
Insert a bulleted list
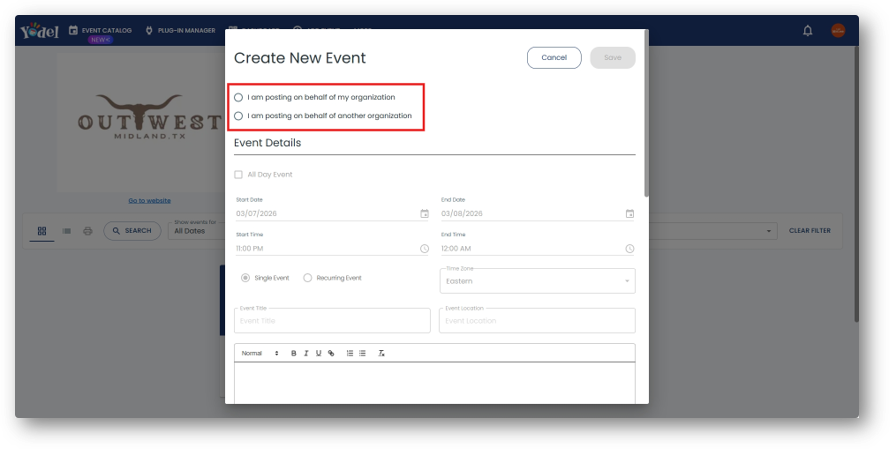pos(362,353)
